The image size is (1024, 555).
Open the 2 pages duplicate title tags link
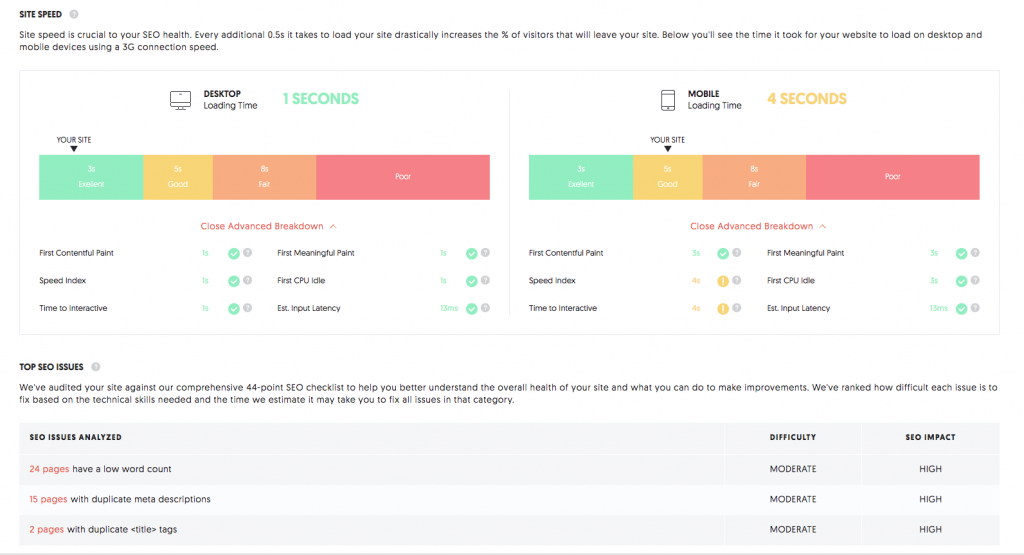point(46,529)
